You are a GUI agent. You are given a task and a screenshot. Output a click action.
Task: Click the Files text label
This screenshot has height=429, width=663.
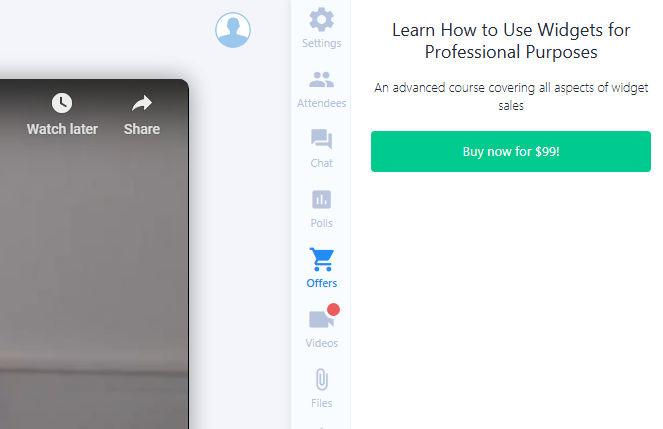coord(321,403)
